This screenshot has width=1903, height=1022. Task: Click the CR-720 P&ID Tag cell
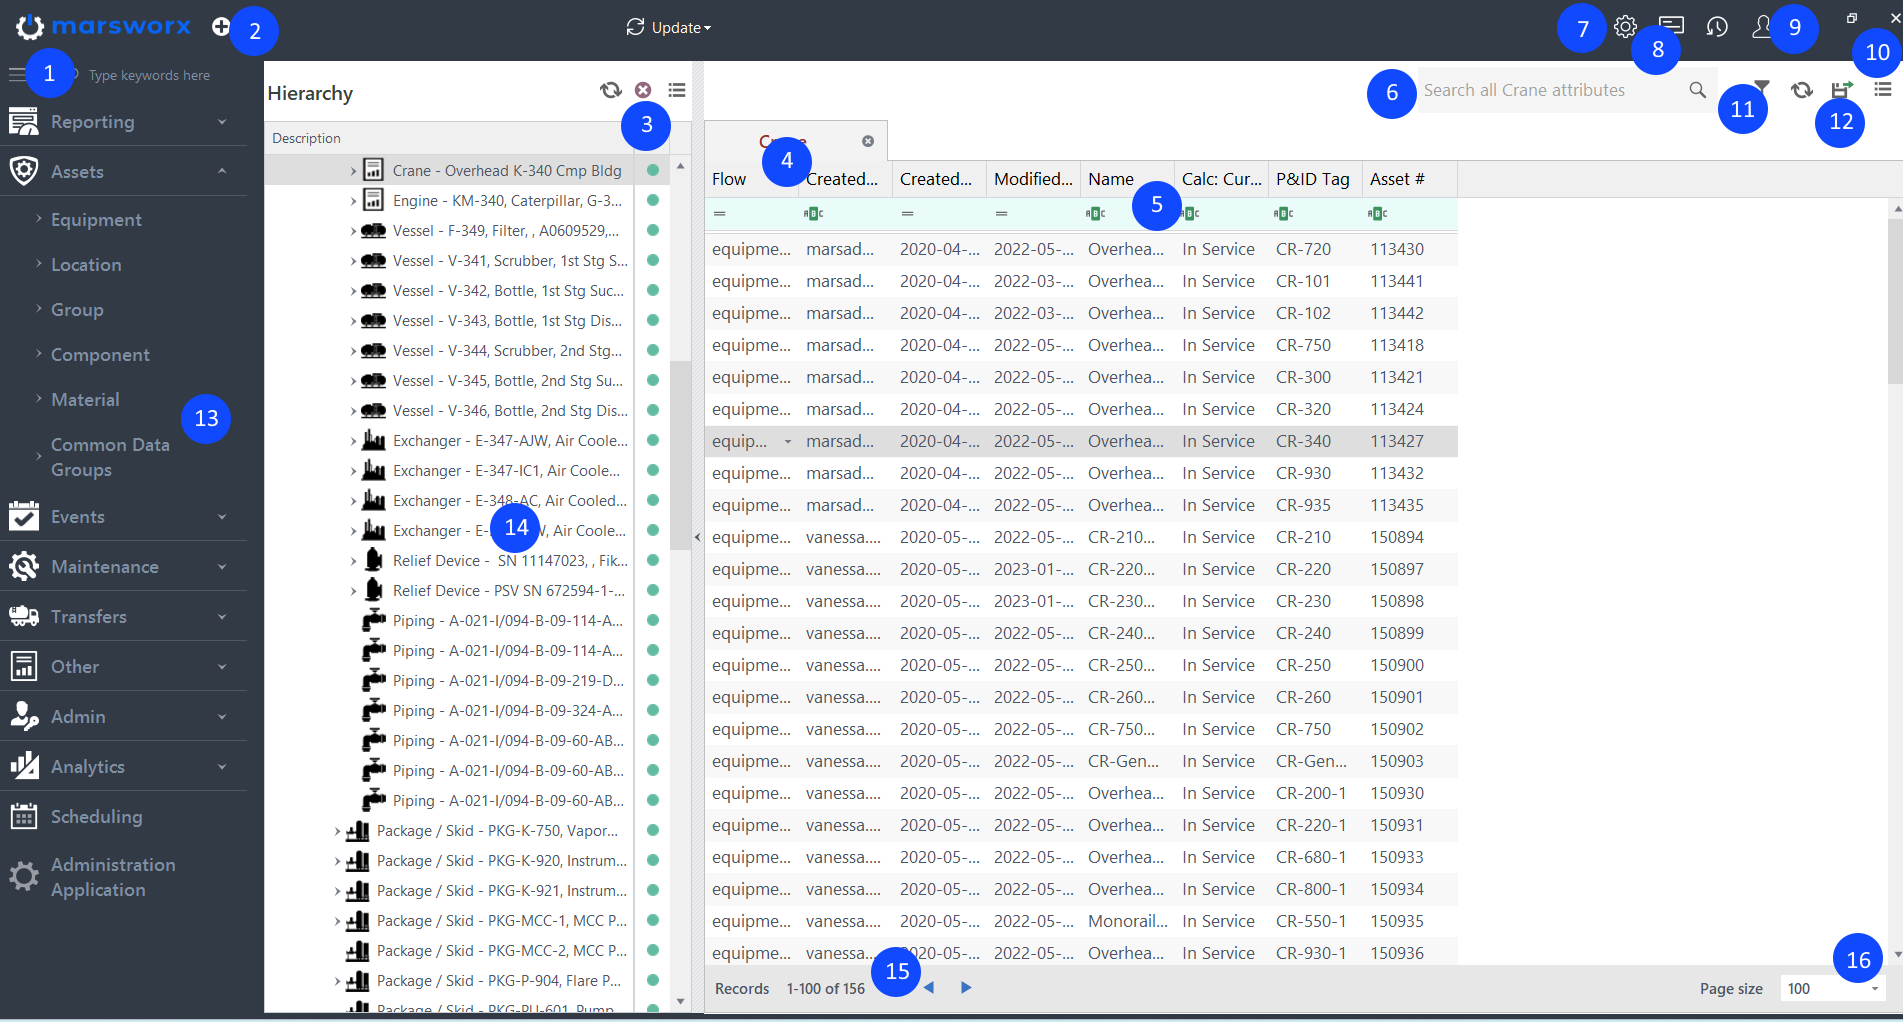pyautogui.click(x=1315, y=249)
